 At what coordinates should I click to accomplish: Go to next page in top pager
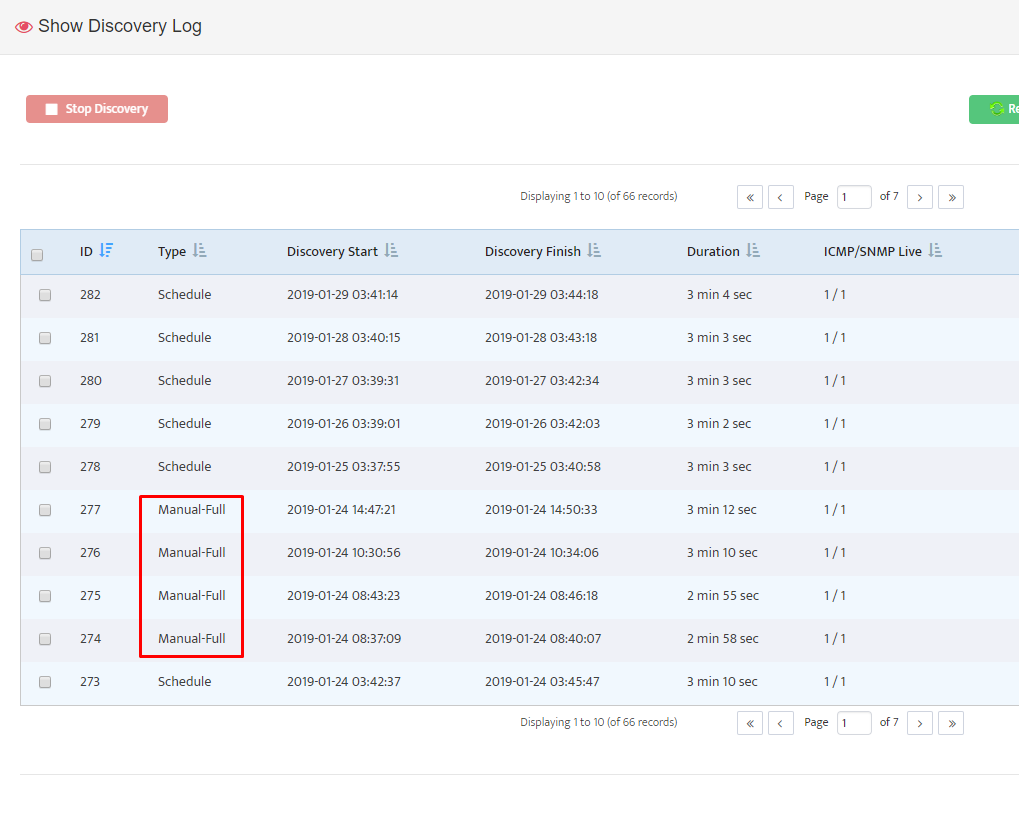(920, 197)
